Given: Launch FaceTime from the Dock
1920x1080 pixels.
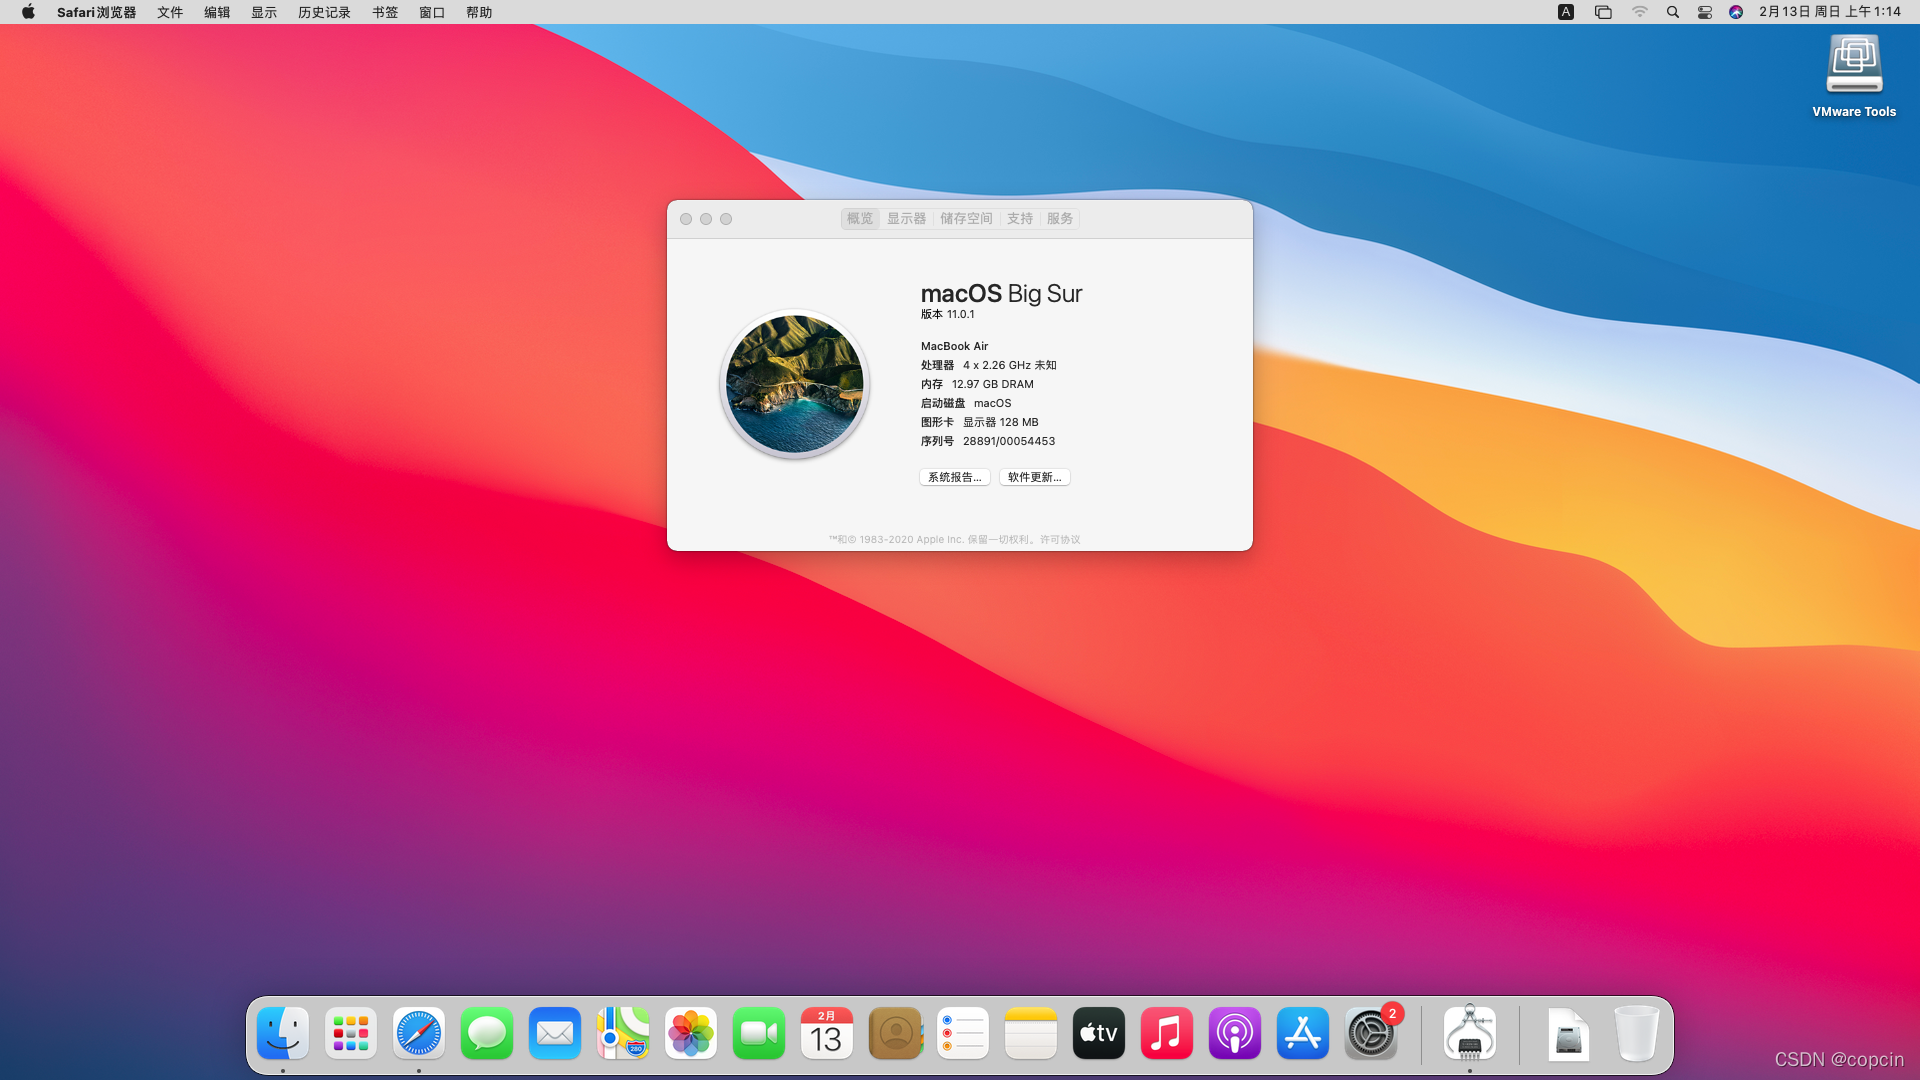Looking at the screenshot, I should (759, 1033).
